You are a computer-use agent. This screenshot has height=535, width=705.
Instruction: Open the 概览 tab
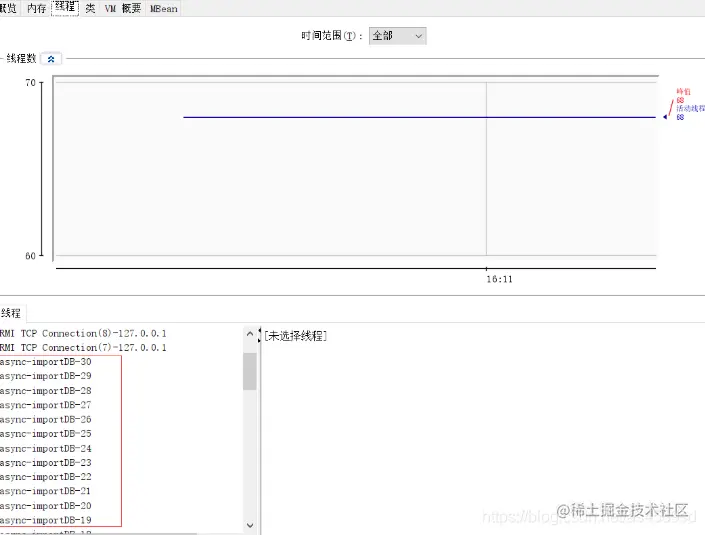tap(9, 8)
